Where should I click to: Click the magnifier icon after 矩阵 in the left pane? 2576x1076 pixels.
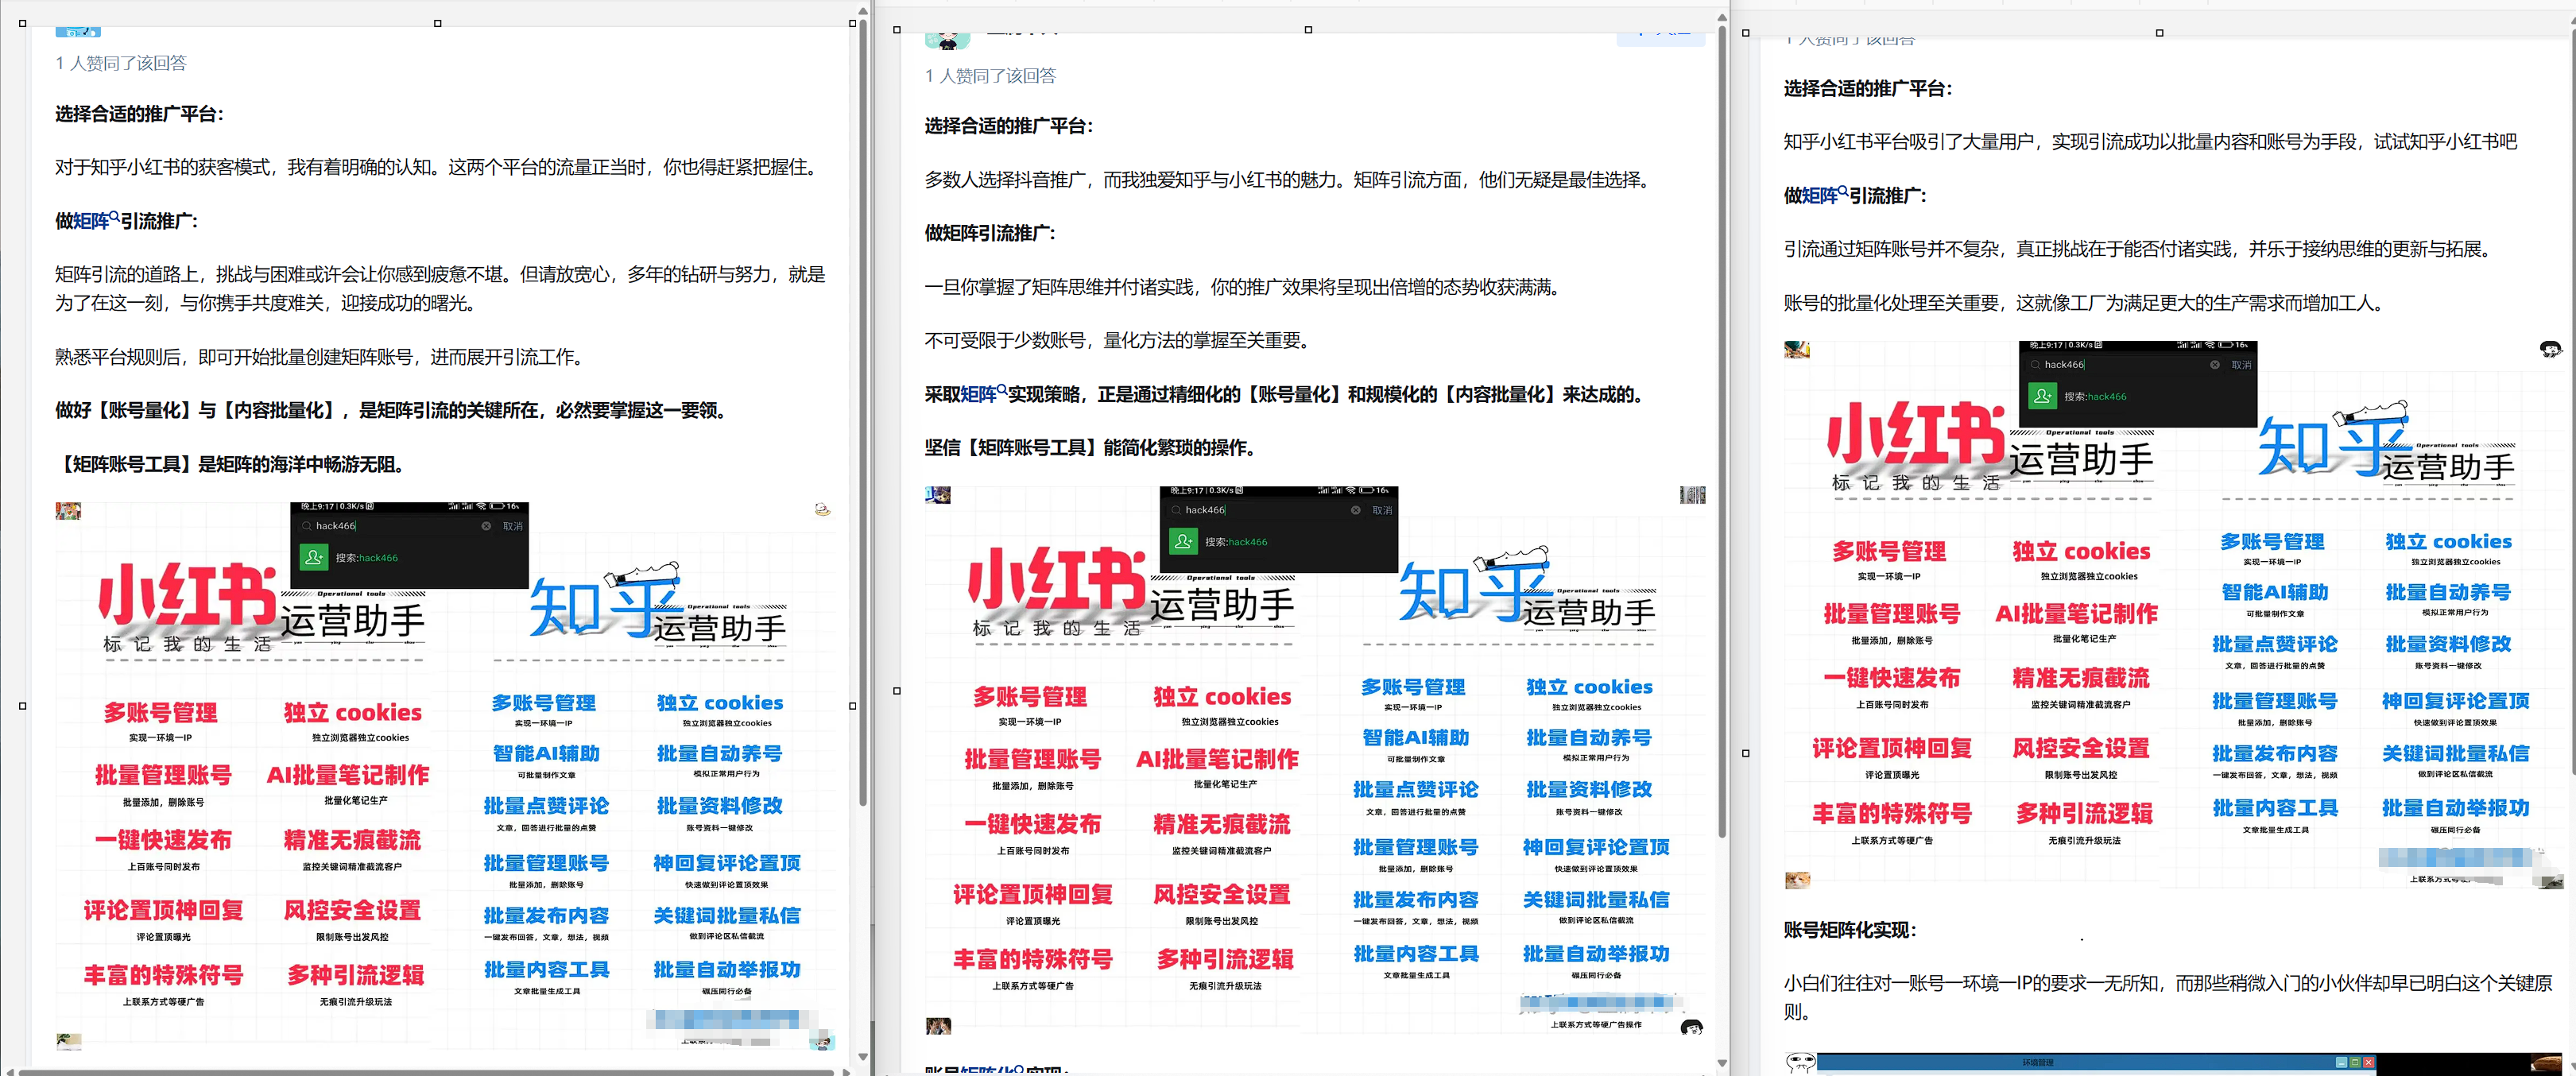click(x=115, y=216)
